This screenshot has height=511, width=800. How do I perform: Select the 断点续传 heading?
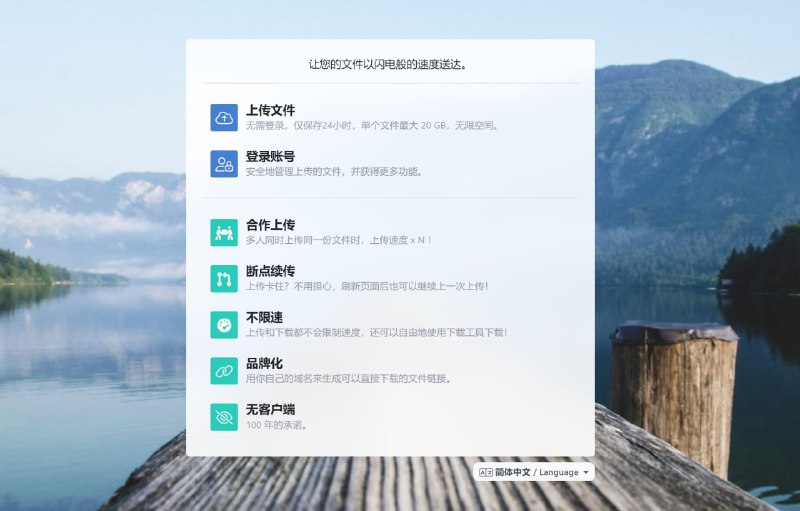[270, 271]
